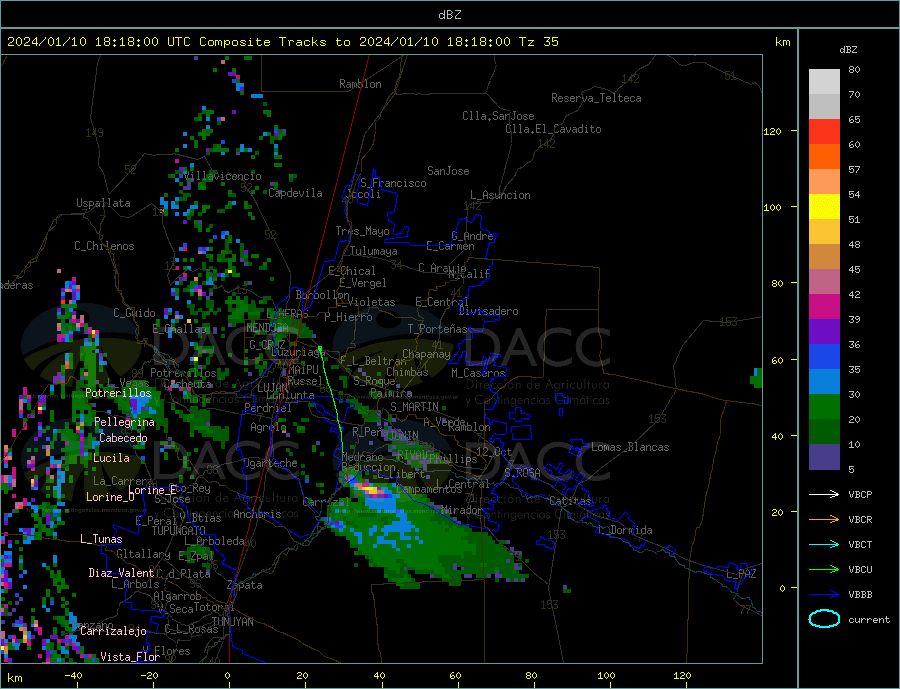The height and width of the screenshot is (689, 900).
Task: Select the light blue 35–30 dBZ band
Action: pyautogui.click(x=824, y=382)
